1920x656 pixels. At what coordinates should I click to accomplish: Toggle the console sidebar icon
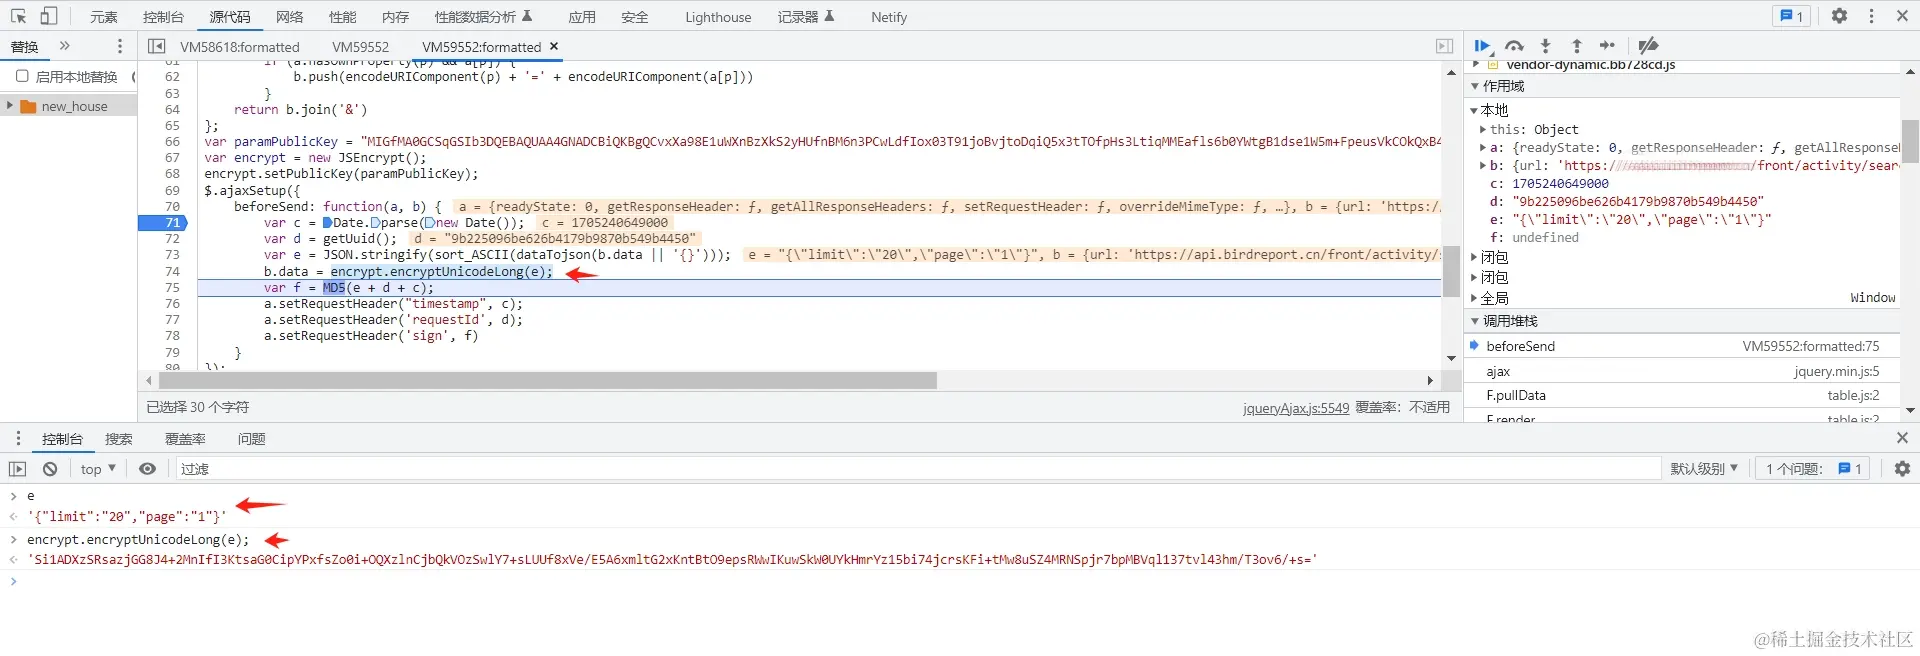[x=17, y=469]
